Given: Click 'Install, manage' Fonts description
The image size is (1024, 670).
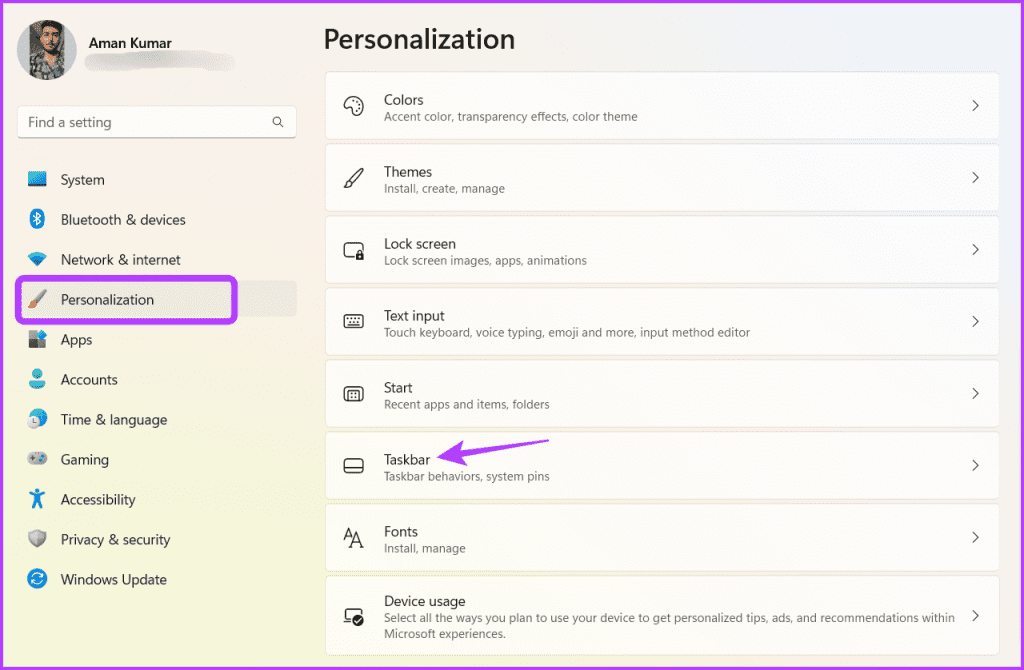Looking at the screenshot, I should pos(424,549).
